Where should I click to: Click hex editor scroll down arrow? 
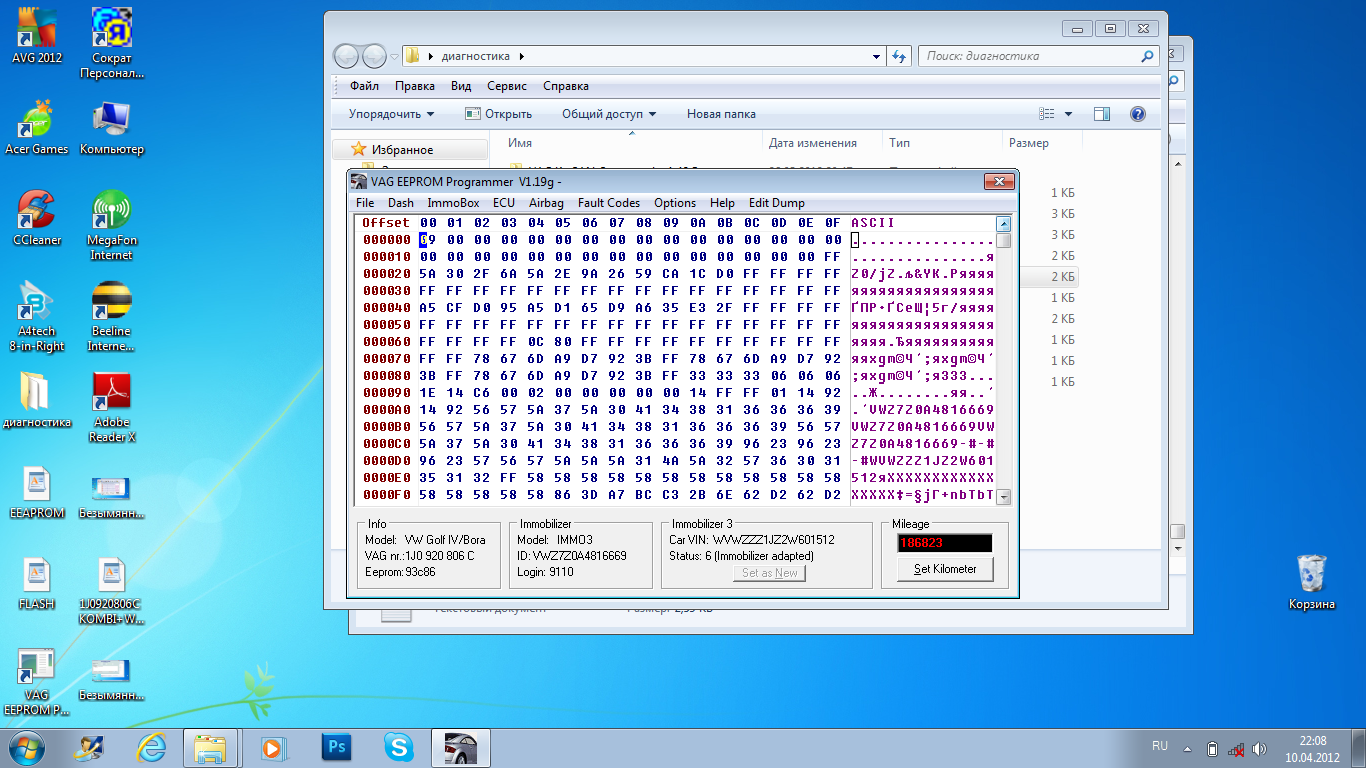1004,497
